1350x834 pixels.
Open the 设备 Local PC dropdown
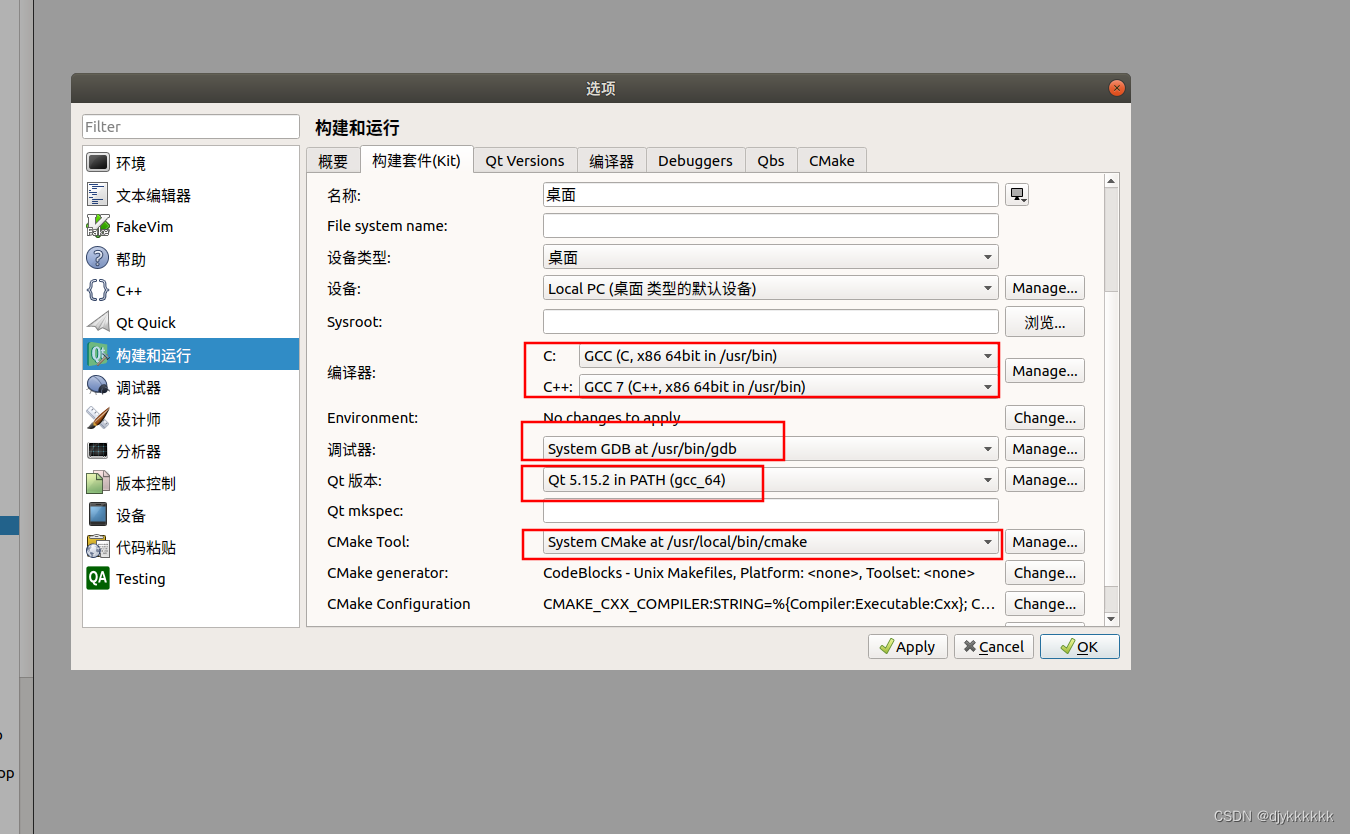point(771,288)
